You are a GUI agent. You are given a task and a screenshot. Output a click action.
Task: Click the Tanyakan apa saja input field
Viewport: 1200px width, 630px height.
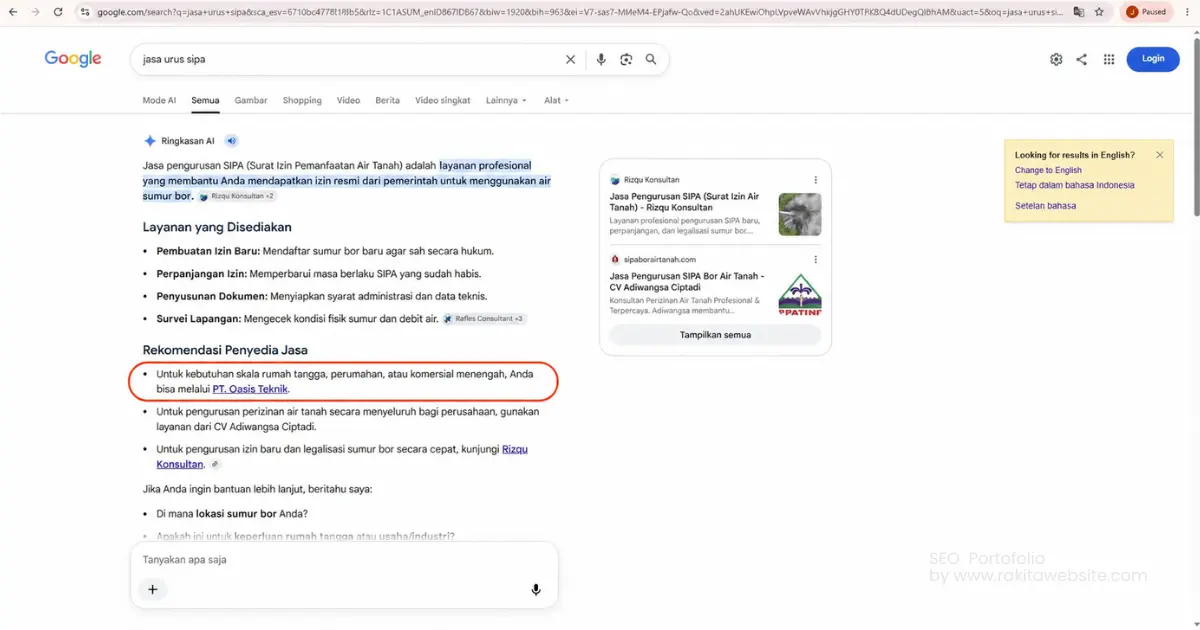[344, 560]
